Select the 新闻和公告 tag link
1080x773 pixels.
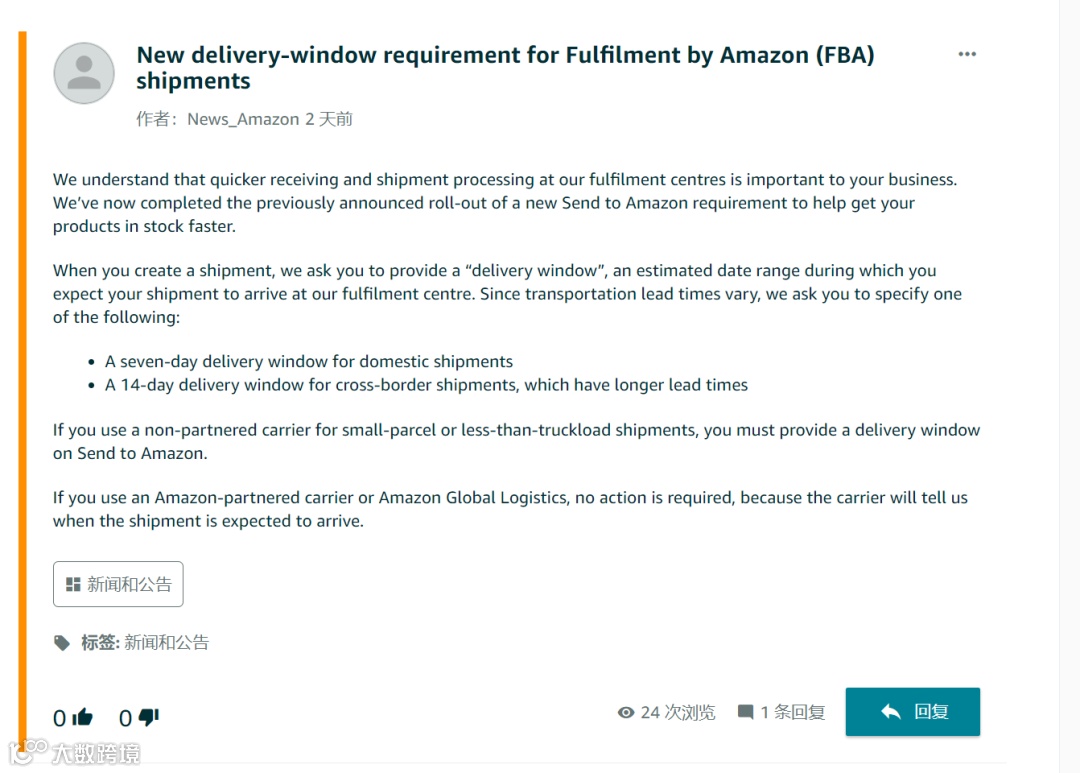coord(167,643)
